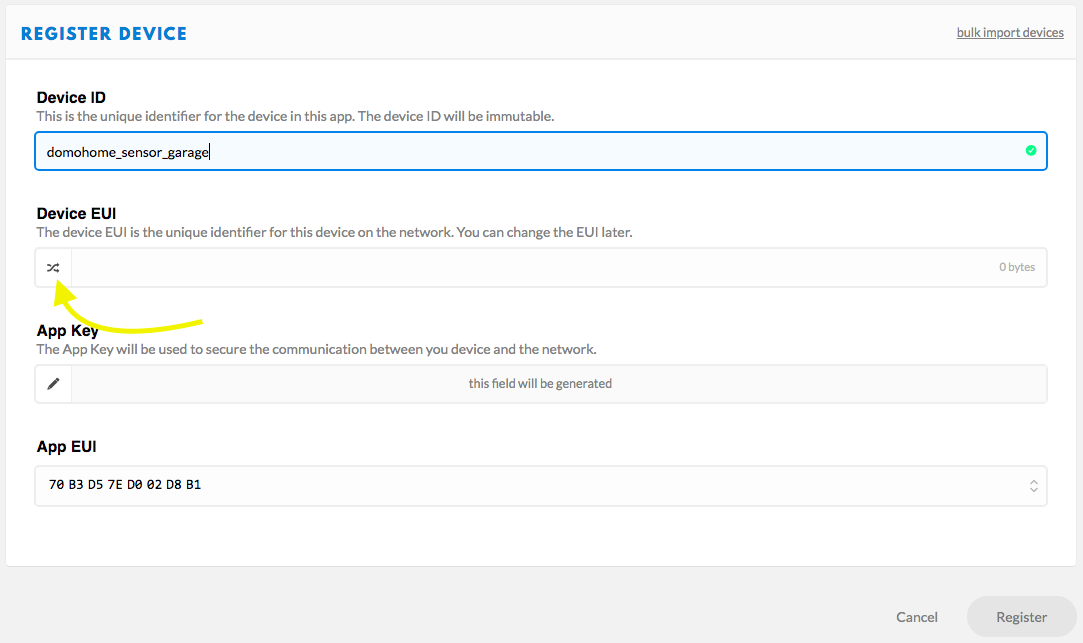Click the Device EUI label
Image resolution: width=1083 pixels, height=643 pixels.
pos(77,214)
